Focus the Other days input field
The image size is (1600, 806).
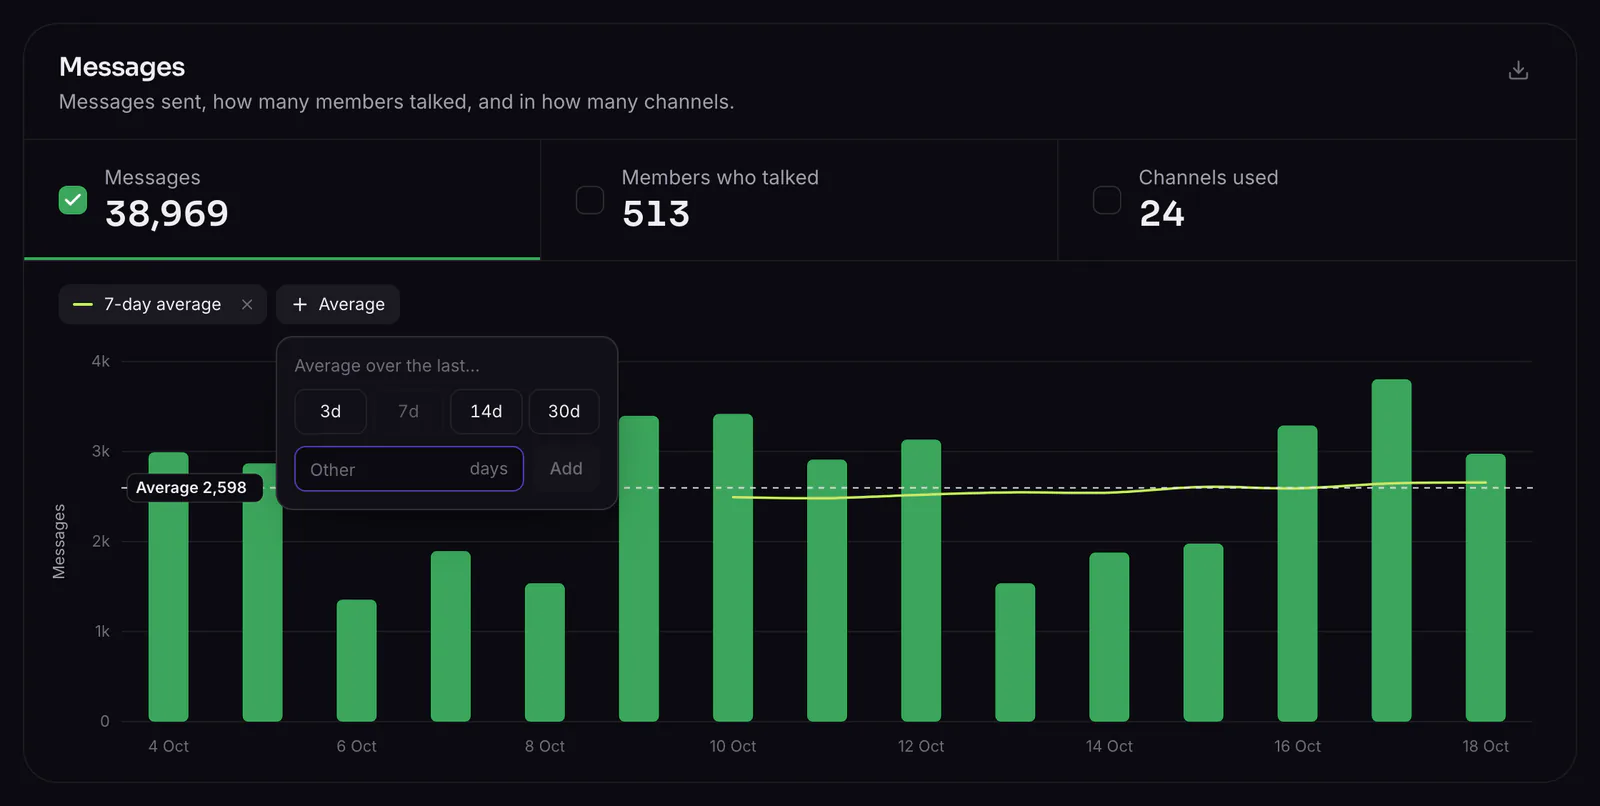(x=409, y=469)
